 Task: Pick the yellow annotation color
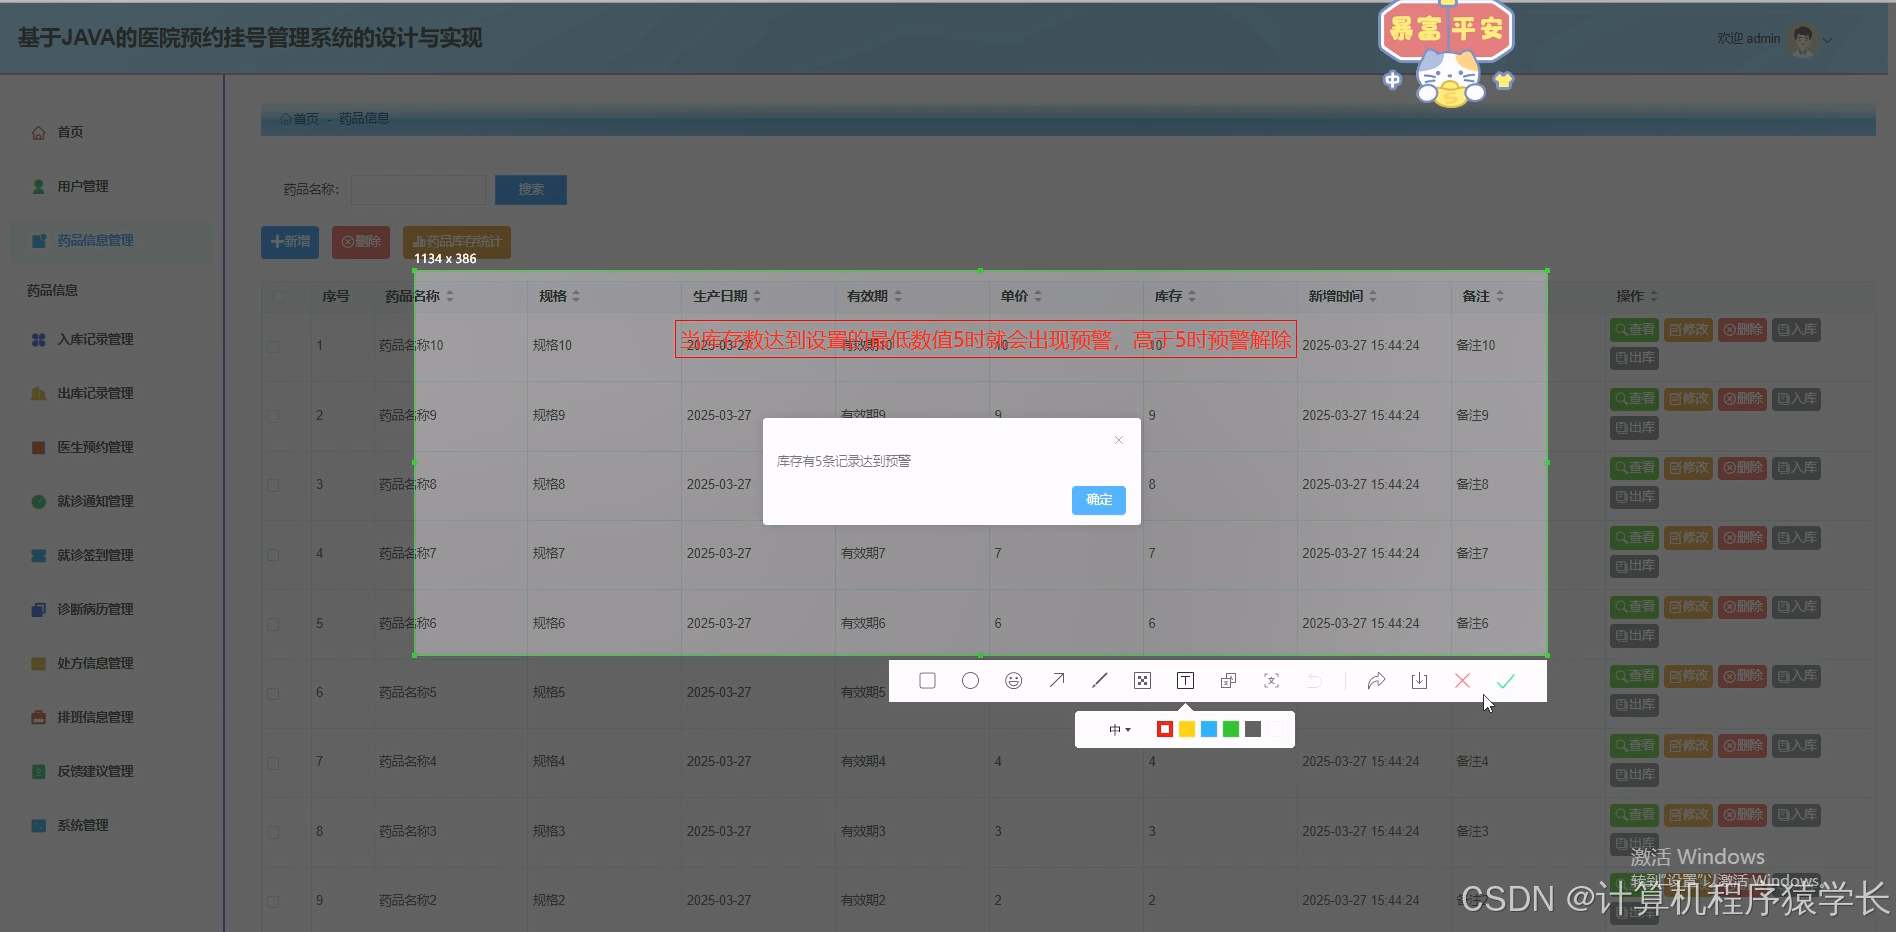pos(1186,730)
